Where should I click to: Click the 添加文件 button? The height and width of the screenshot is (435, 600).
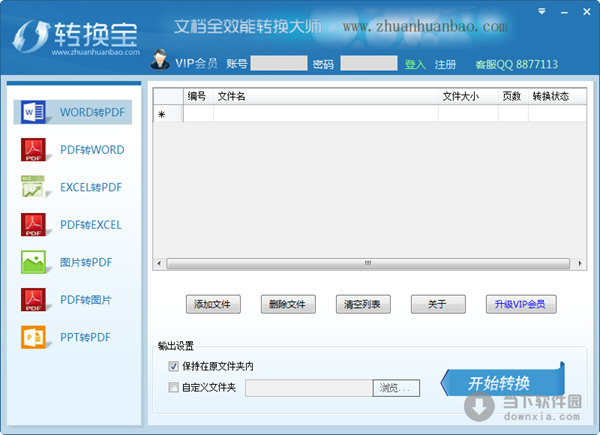(x=213, y=304)
